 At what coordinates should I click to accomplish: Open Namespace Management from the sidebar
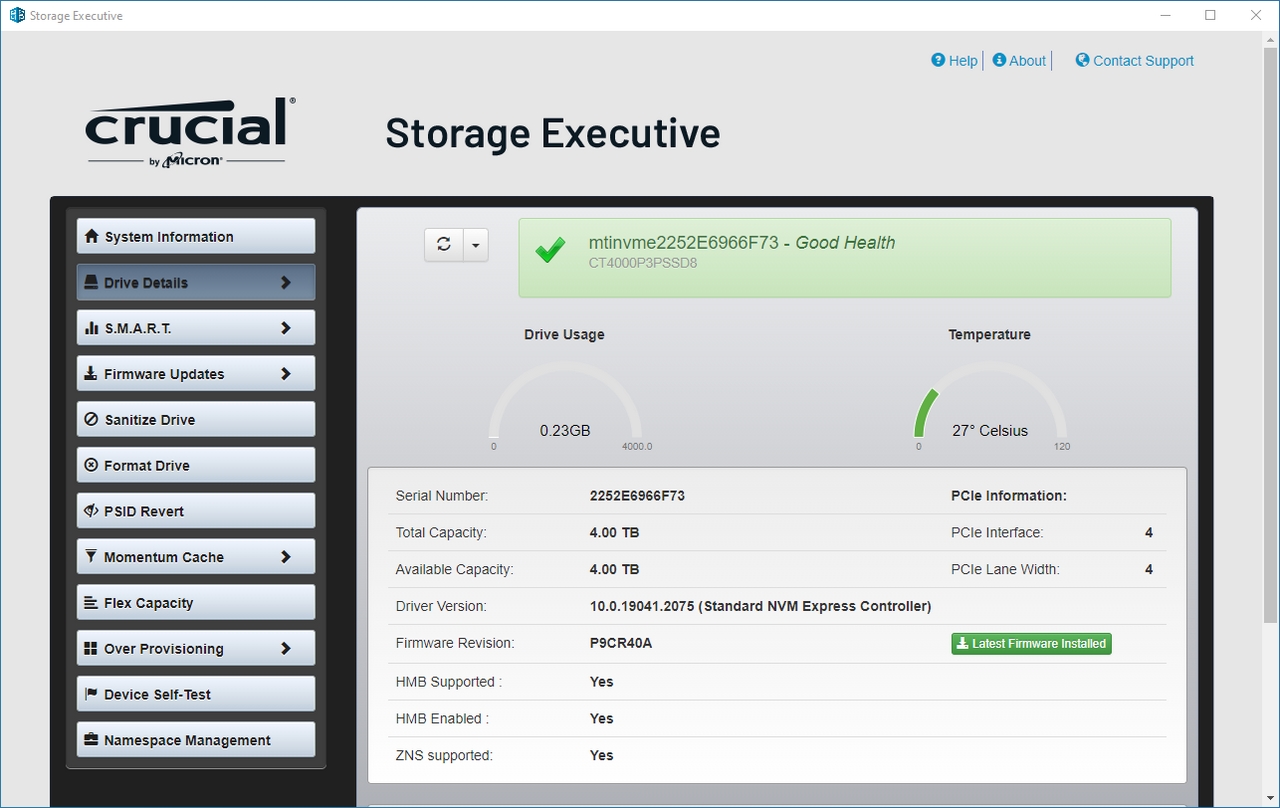[x=196, y=740]
